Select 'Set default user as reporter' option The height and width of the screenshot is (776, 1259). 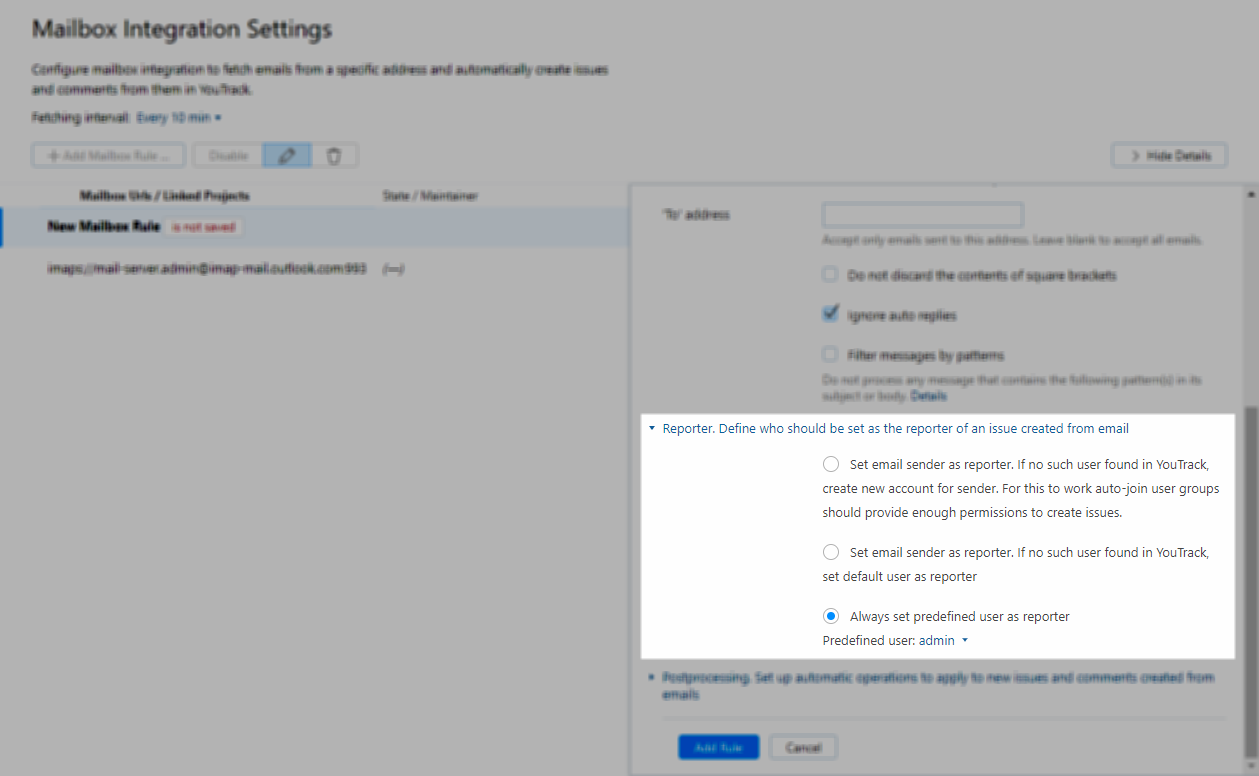coord(830,551)
